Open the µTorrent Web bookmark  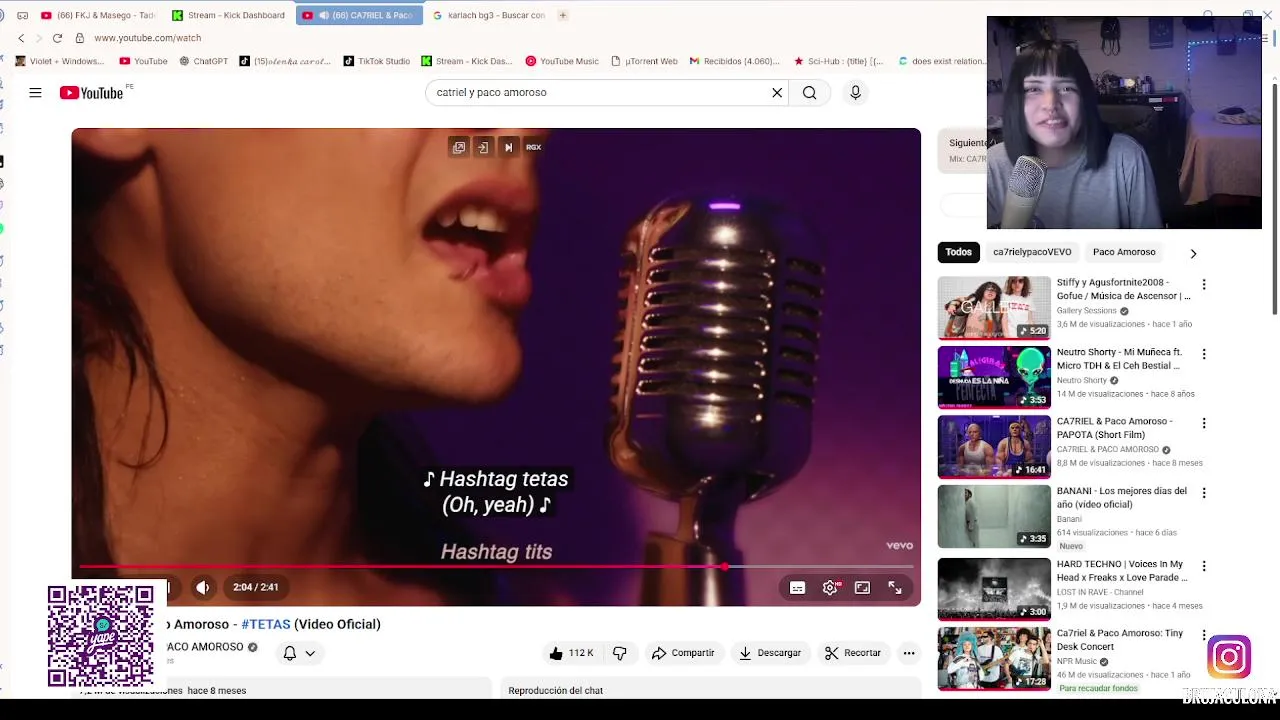[644, 61]
